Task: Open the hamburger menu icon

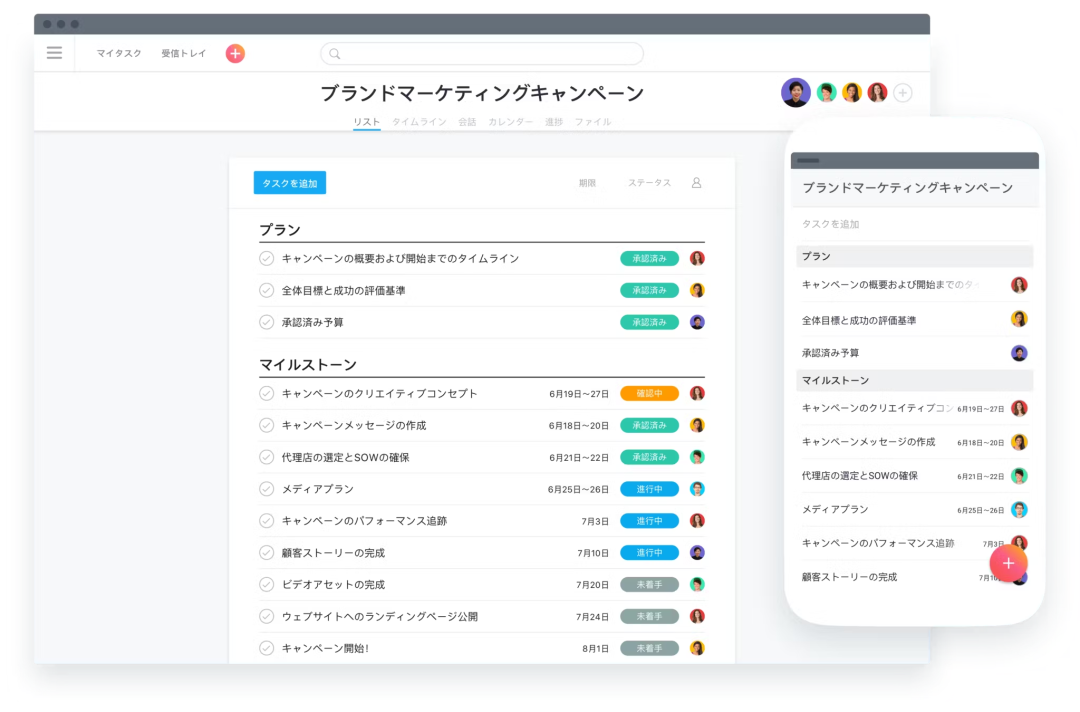Action: 54,53
